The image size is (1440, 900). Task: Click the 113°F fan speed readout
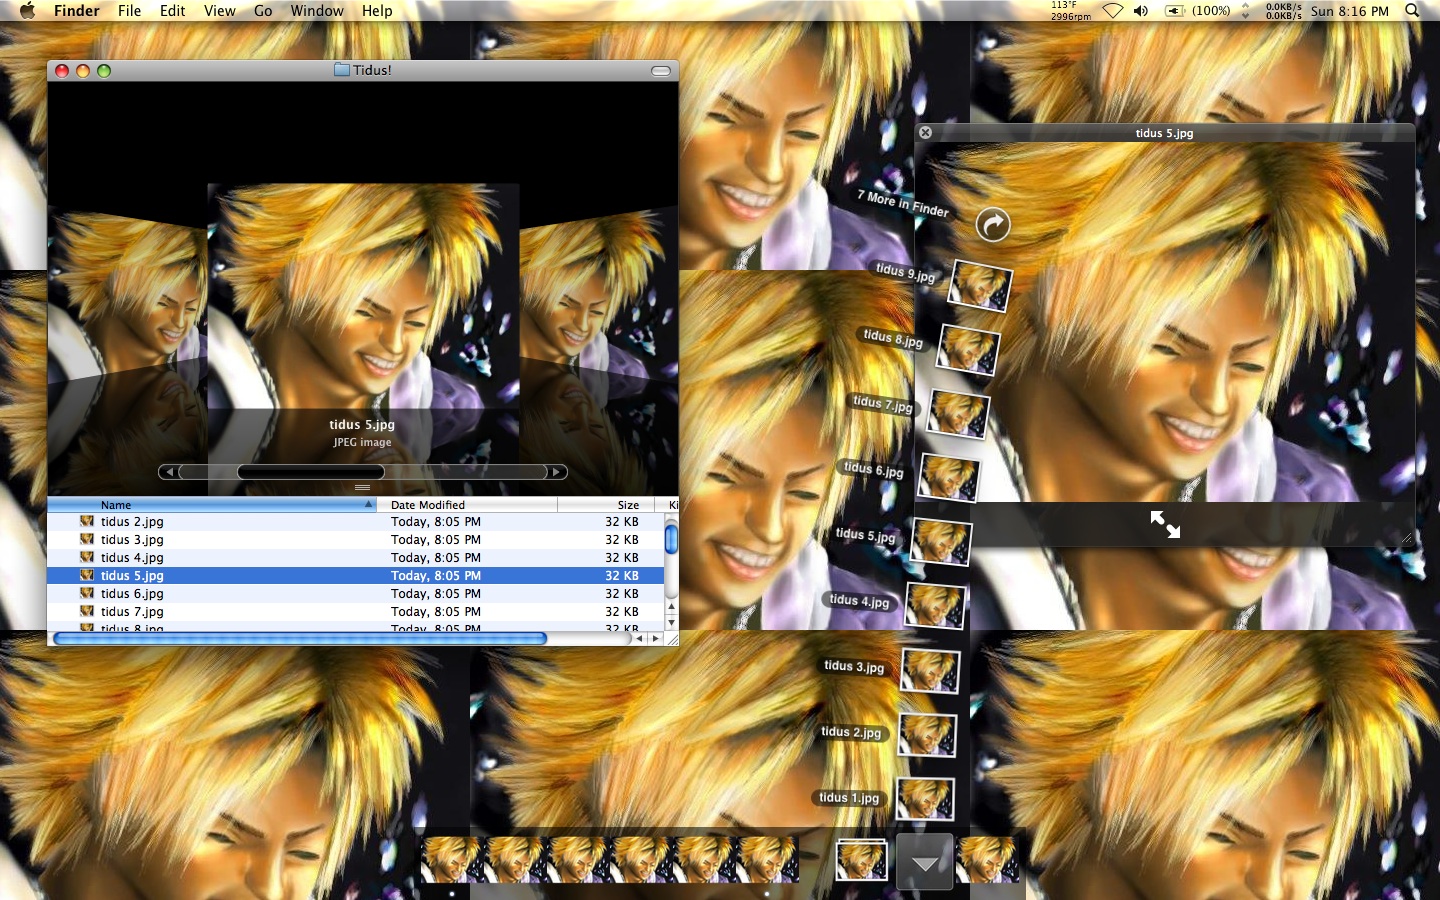coord(1070,11)
